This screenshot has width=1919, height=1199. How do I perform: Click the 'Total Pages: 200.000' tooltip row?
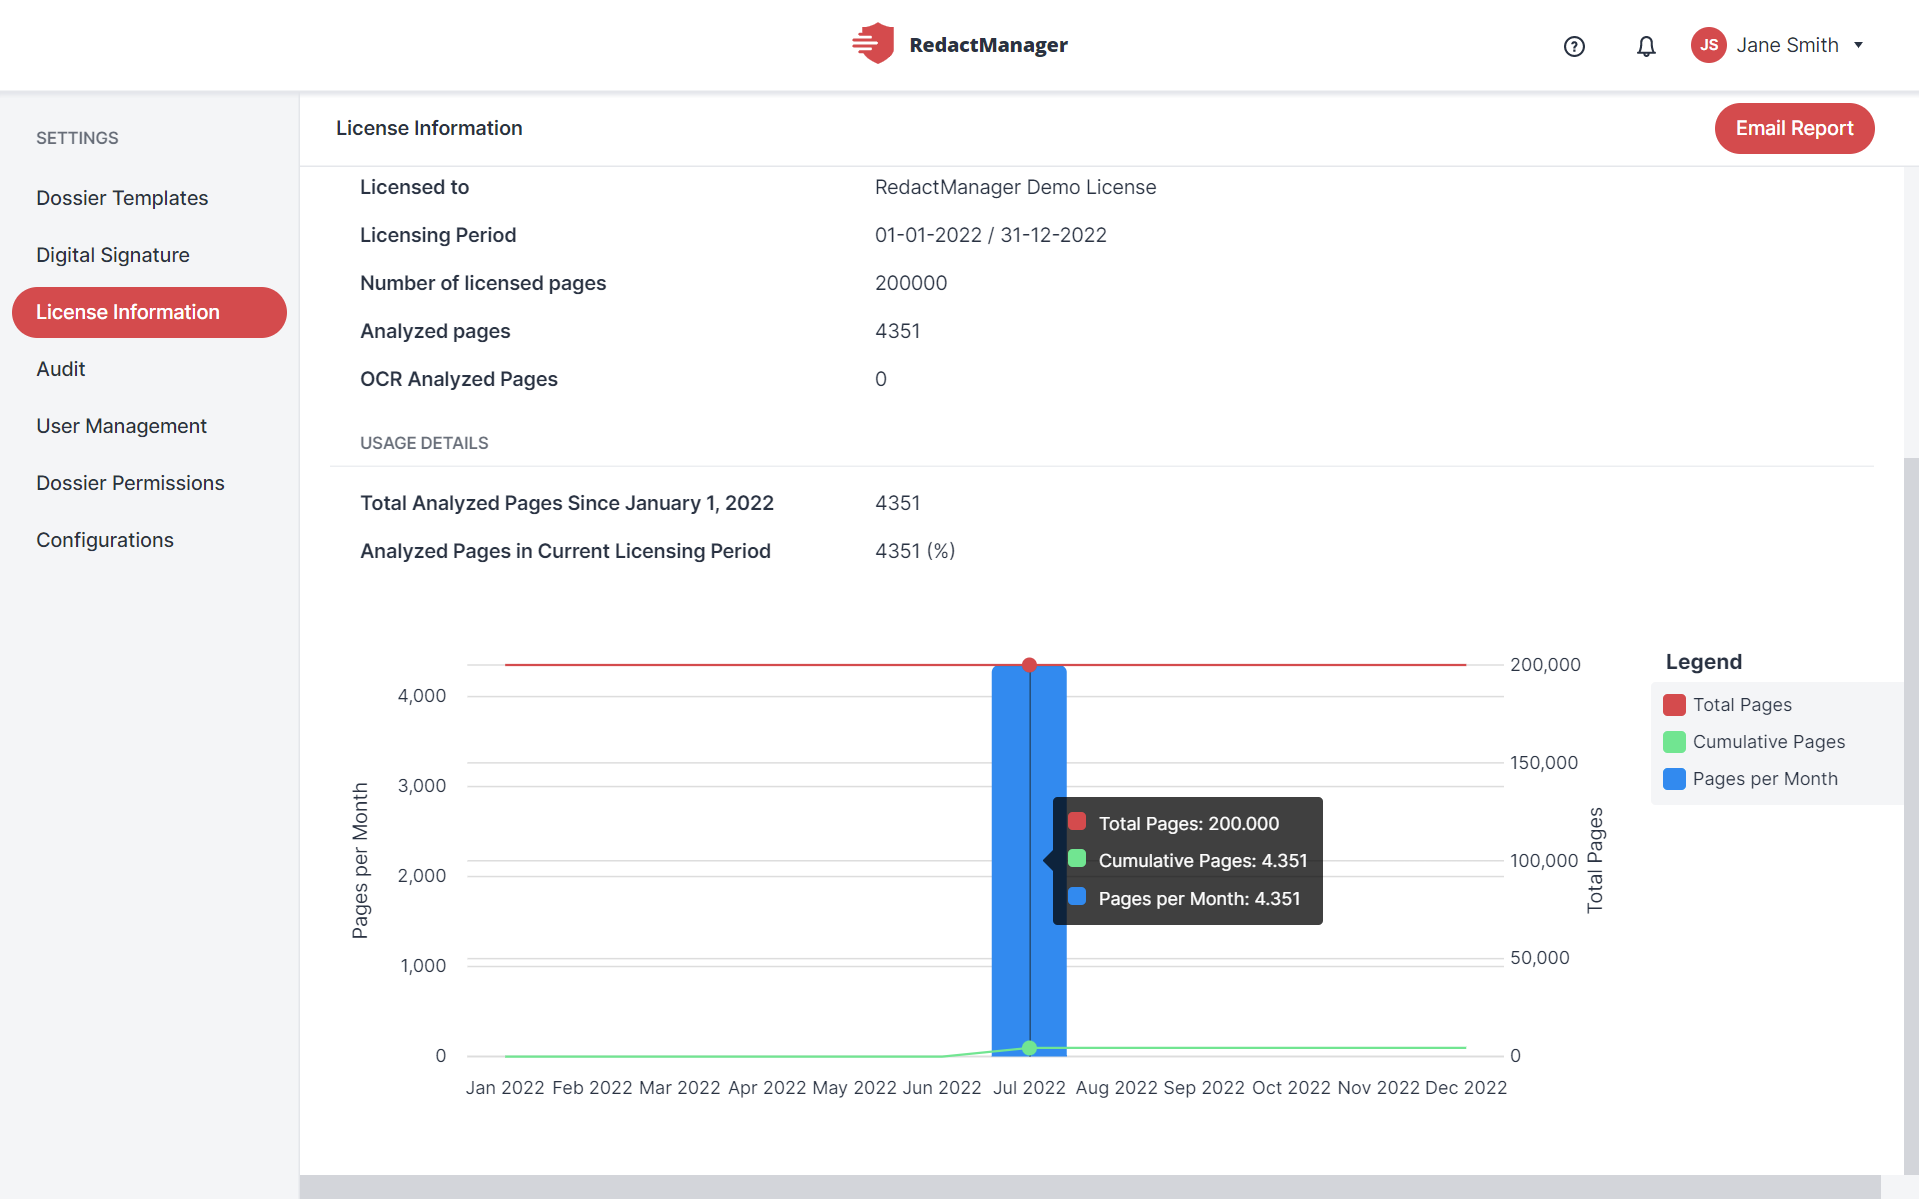1188,823
